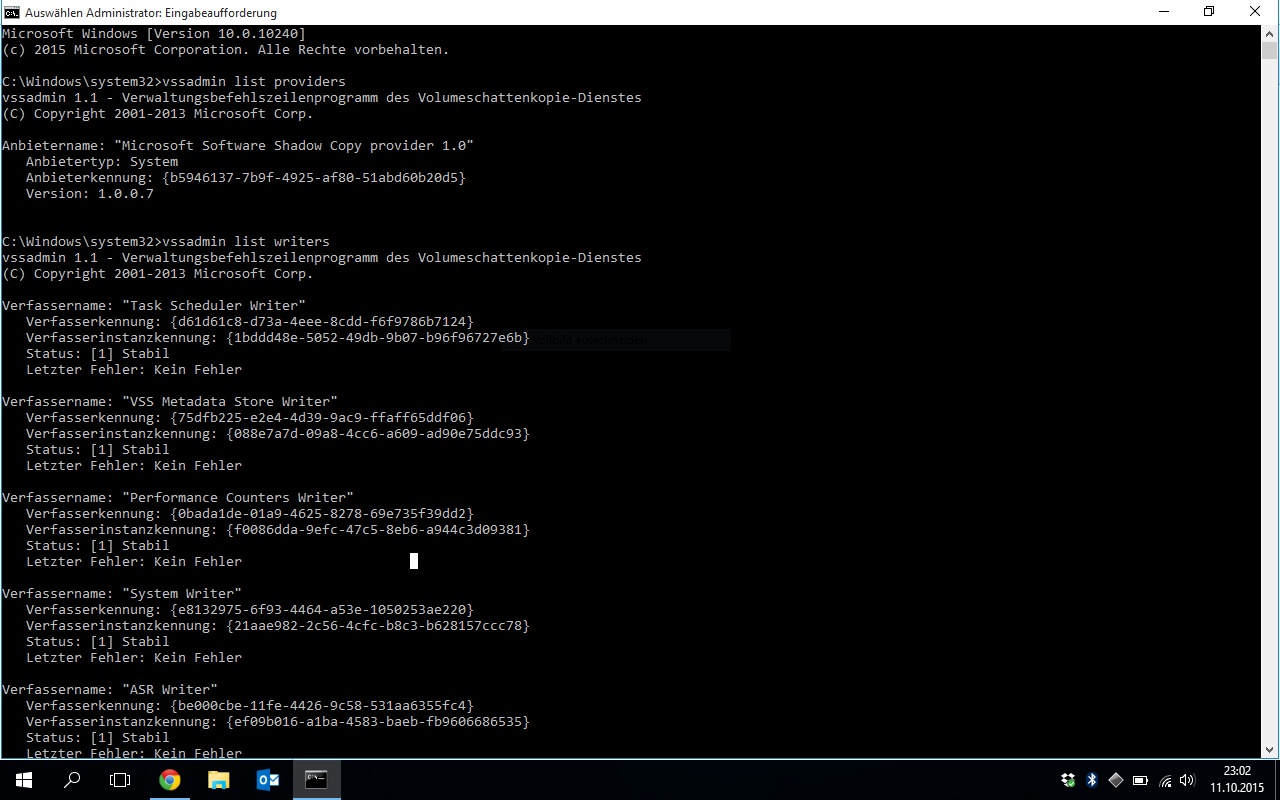Click the Show desktop sliver at taskbar edge
The height and width of the screenshot is (800, 1280).
click(1277, 780)
